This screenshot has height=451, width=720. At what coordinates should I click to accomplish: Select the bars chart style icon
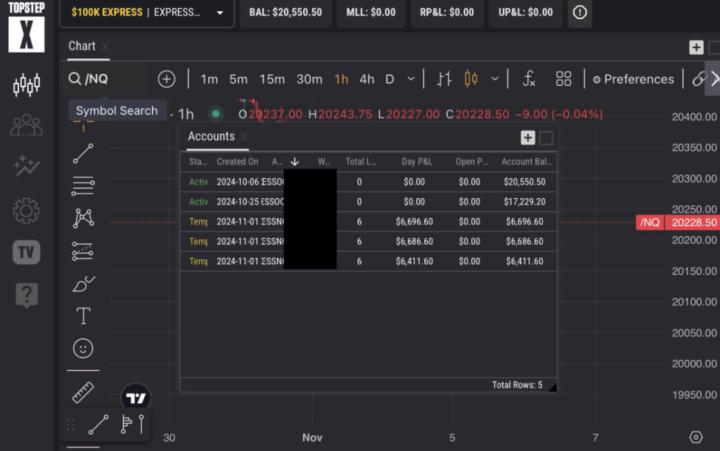pos(444,79)
